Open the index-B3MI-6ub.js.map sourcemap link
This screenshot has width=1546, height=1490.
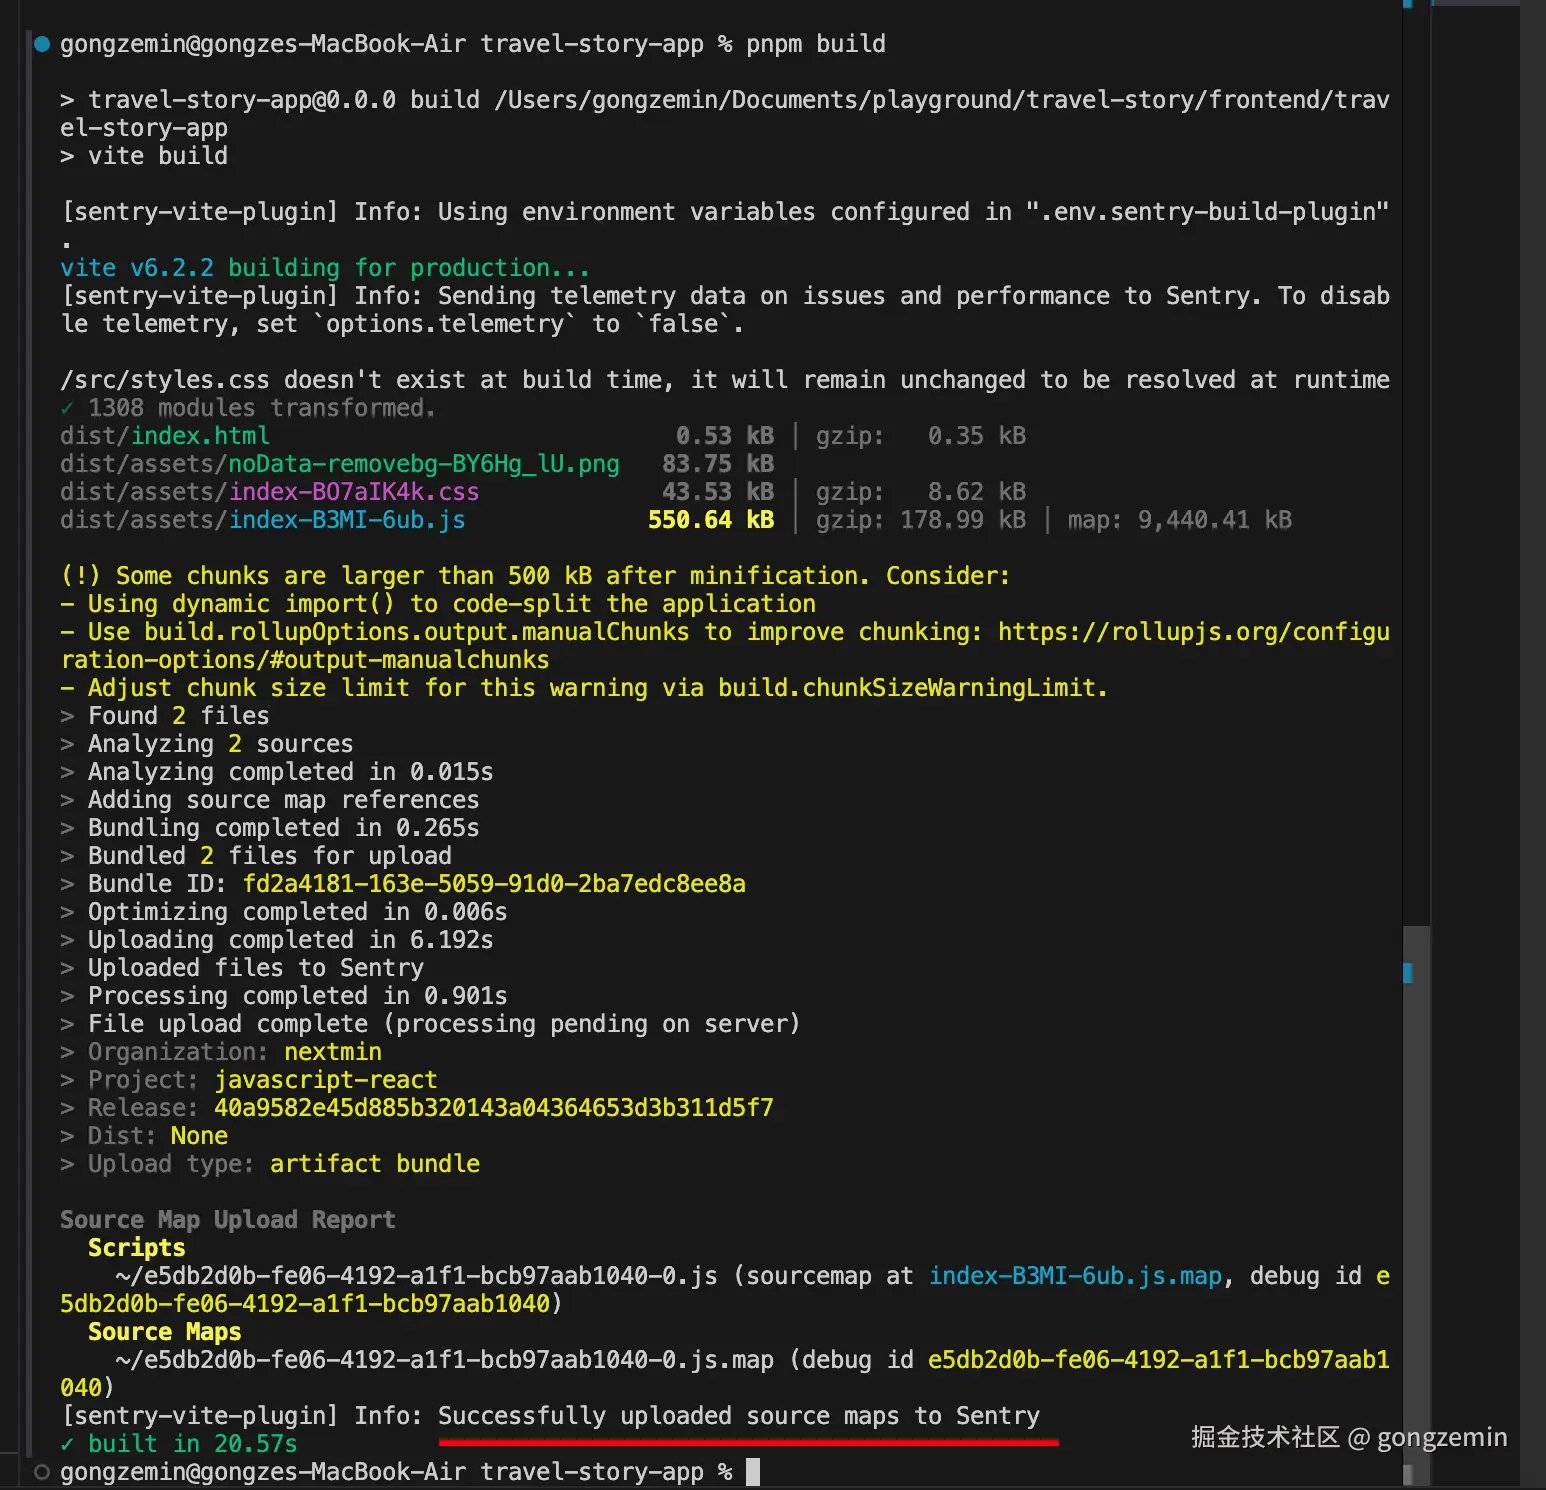(1075, 1276)
